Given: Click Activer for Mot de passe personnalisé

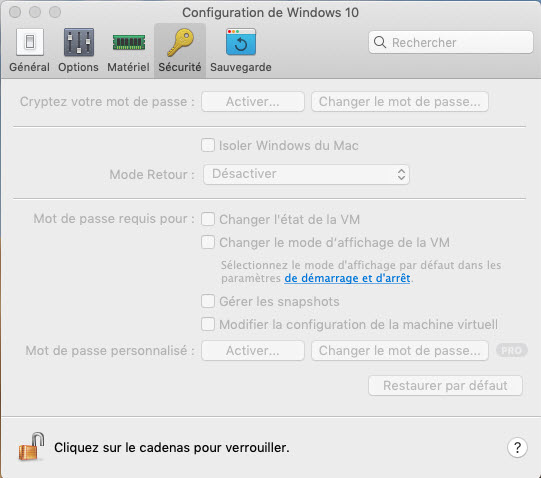Looking at the screenshot, I should [253, 351].
